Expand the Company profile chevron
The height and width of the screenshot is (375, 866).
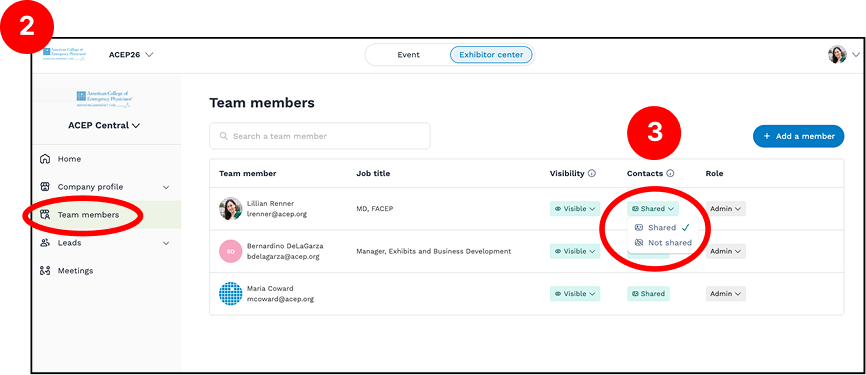coord(166,188)
